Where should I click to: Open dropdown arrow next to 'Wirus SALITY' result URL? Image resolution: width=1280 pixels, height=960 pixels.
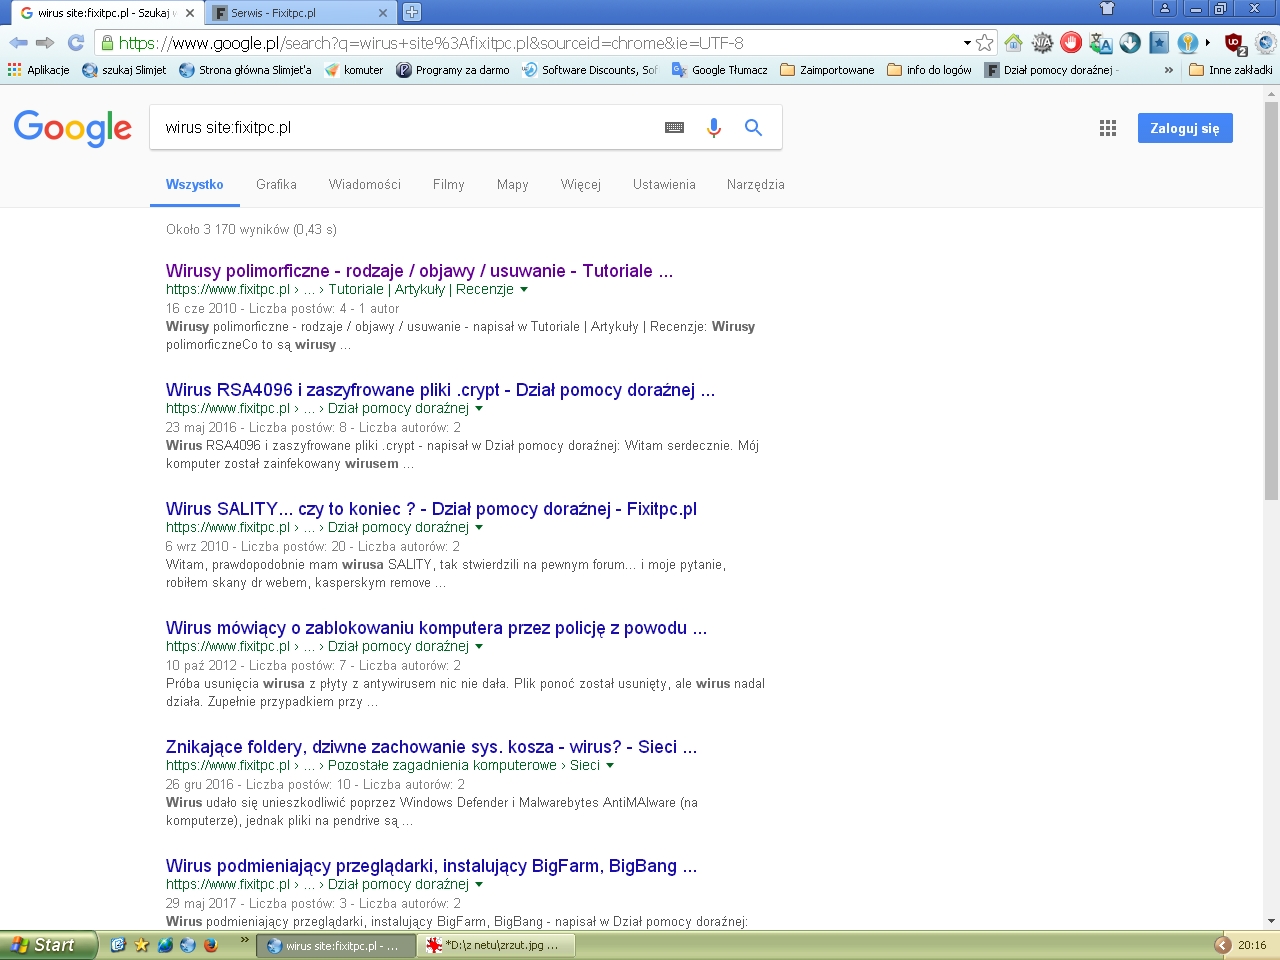coord(479,528)
